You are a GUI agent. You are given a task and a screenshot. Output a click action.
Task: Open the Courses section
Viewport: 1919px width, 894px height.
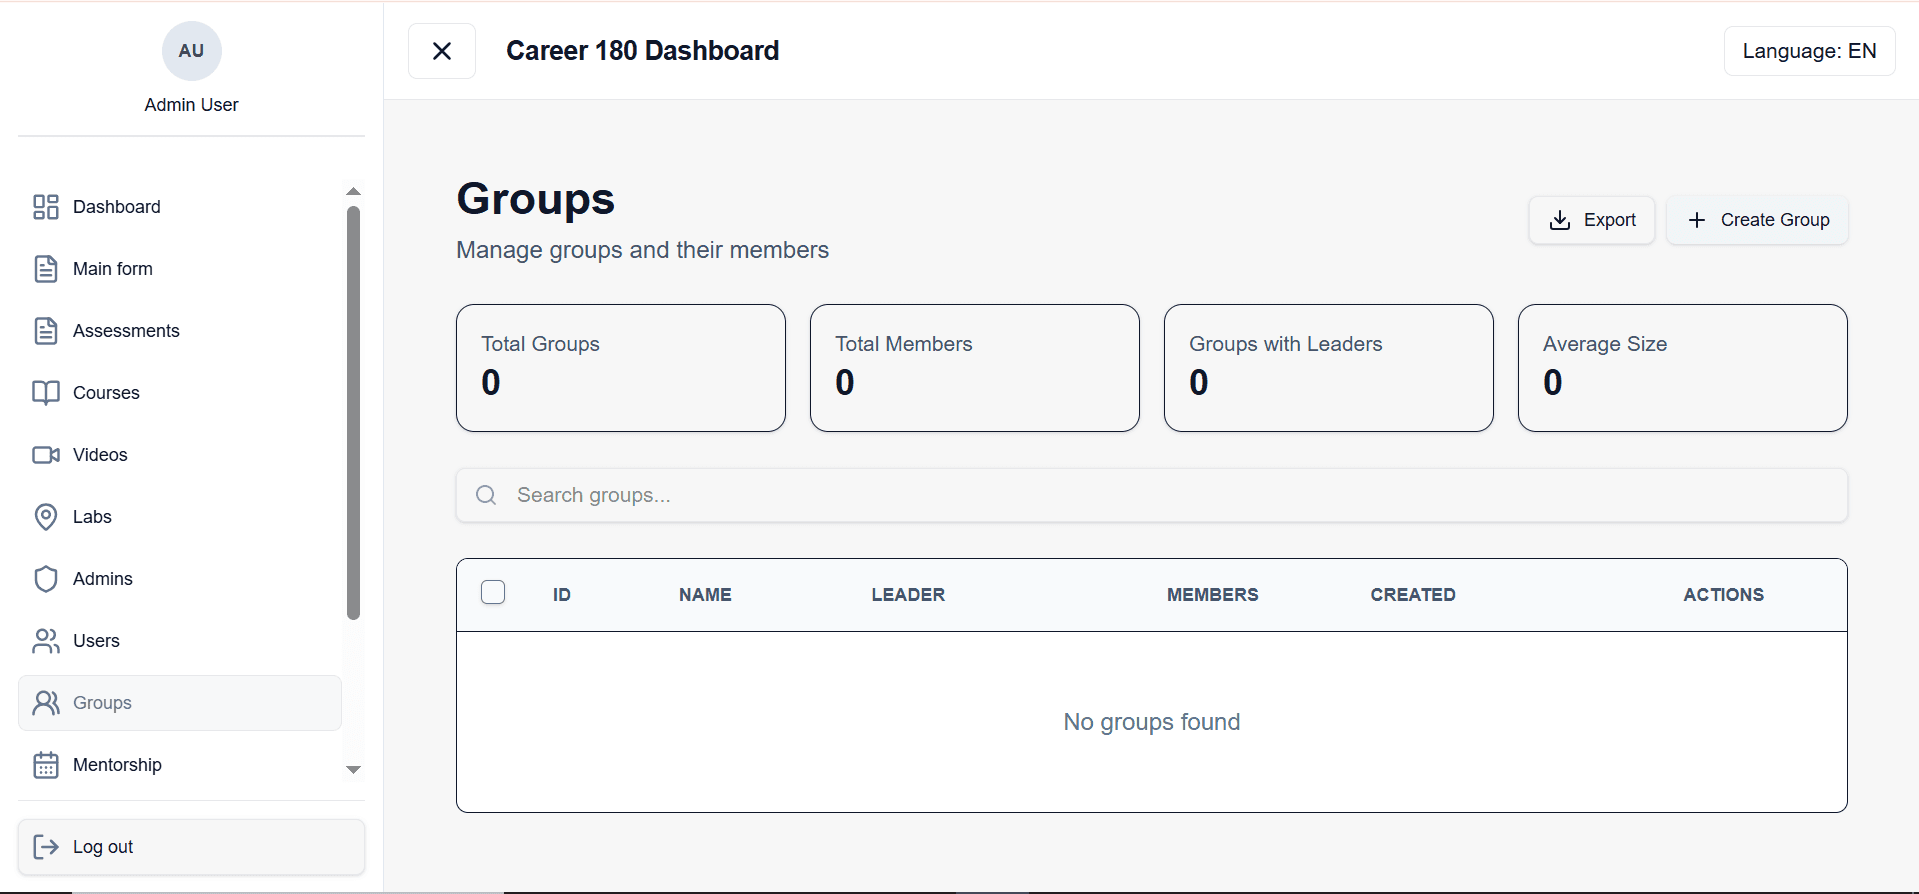click(x=180, y=393)
